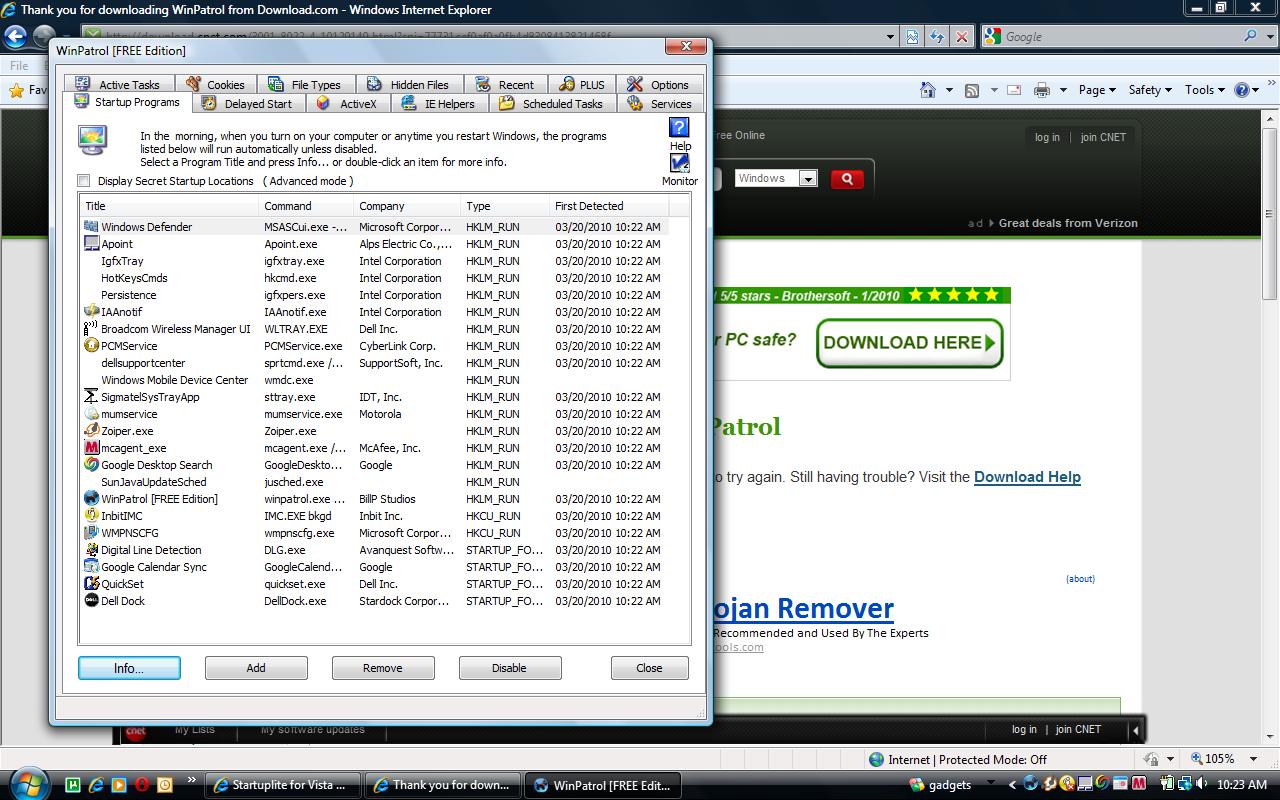Image resolution: width=1280 pixels, height=800 pixels.
Task: Switch to the Services tab
Action: 660,103
